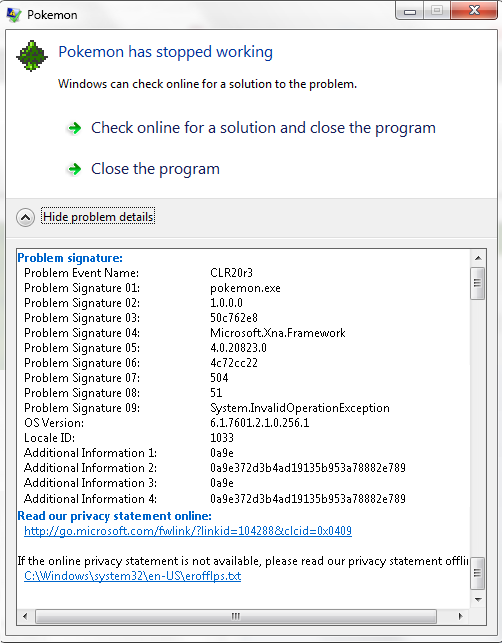Choose Close the program option
Viewport: 502px width, 643px height.
pyautogui.click(x=155, y=169)
